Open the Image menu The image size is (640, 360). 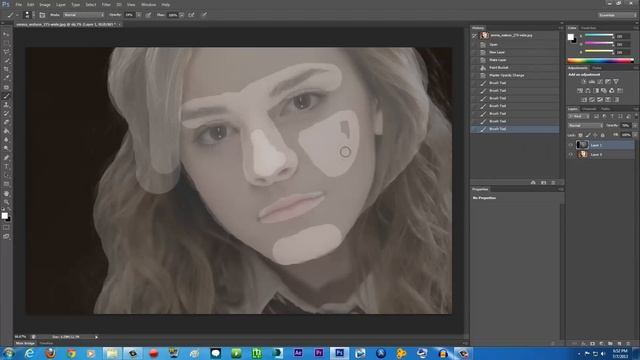point(45,4)
